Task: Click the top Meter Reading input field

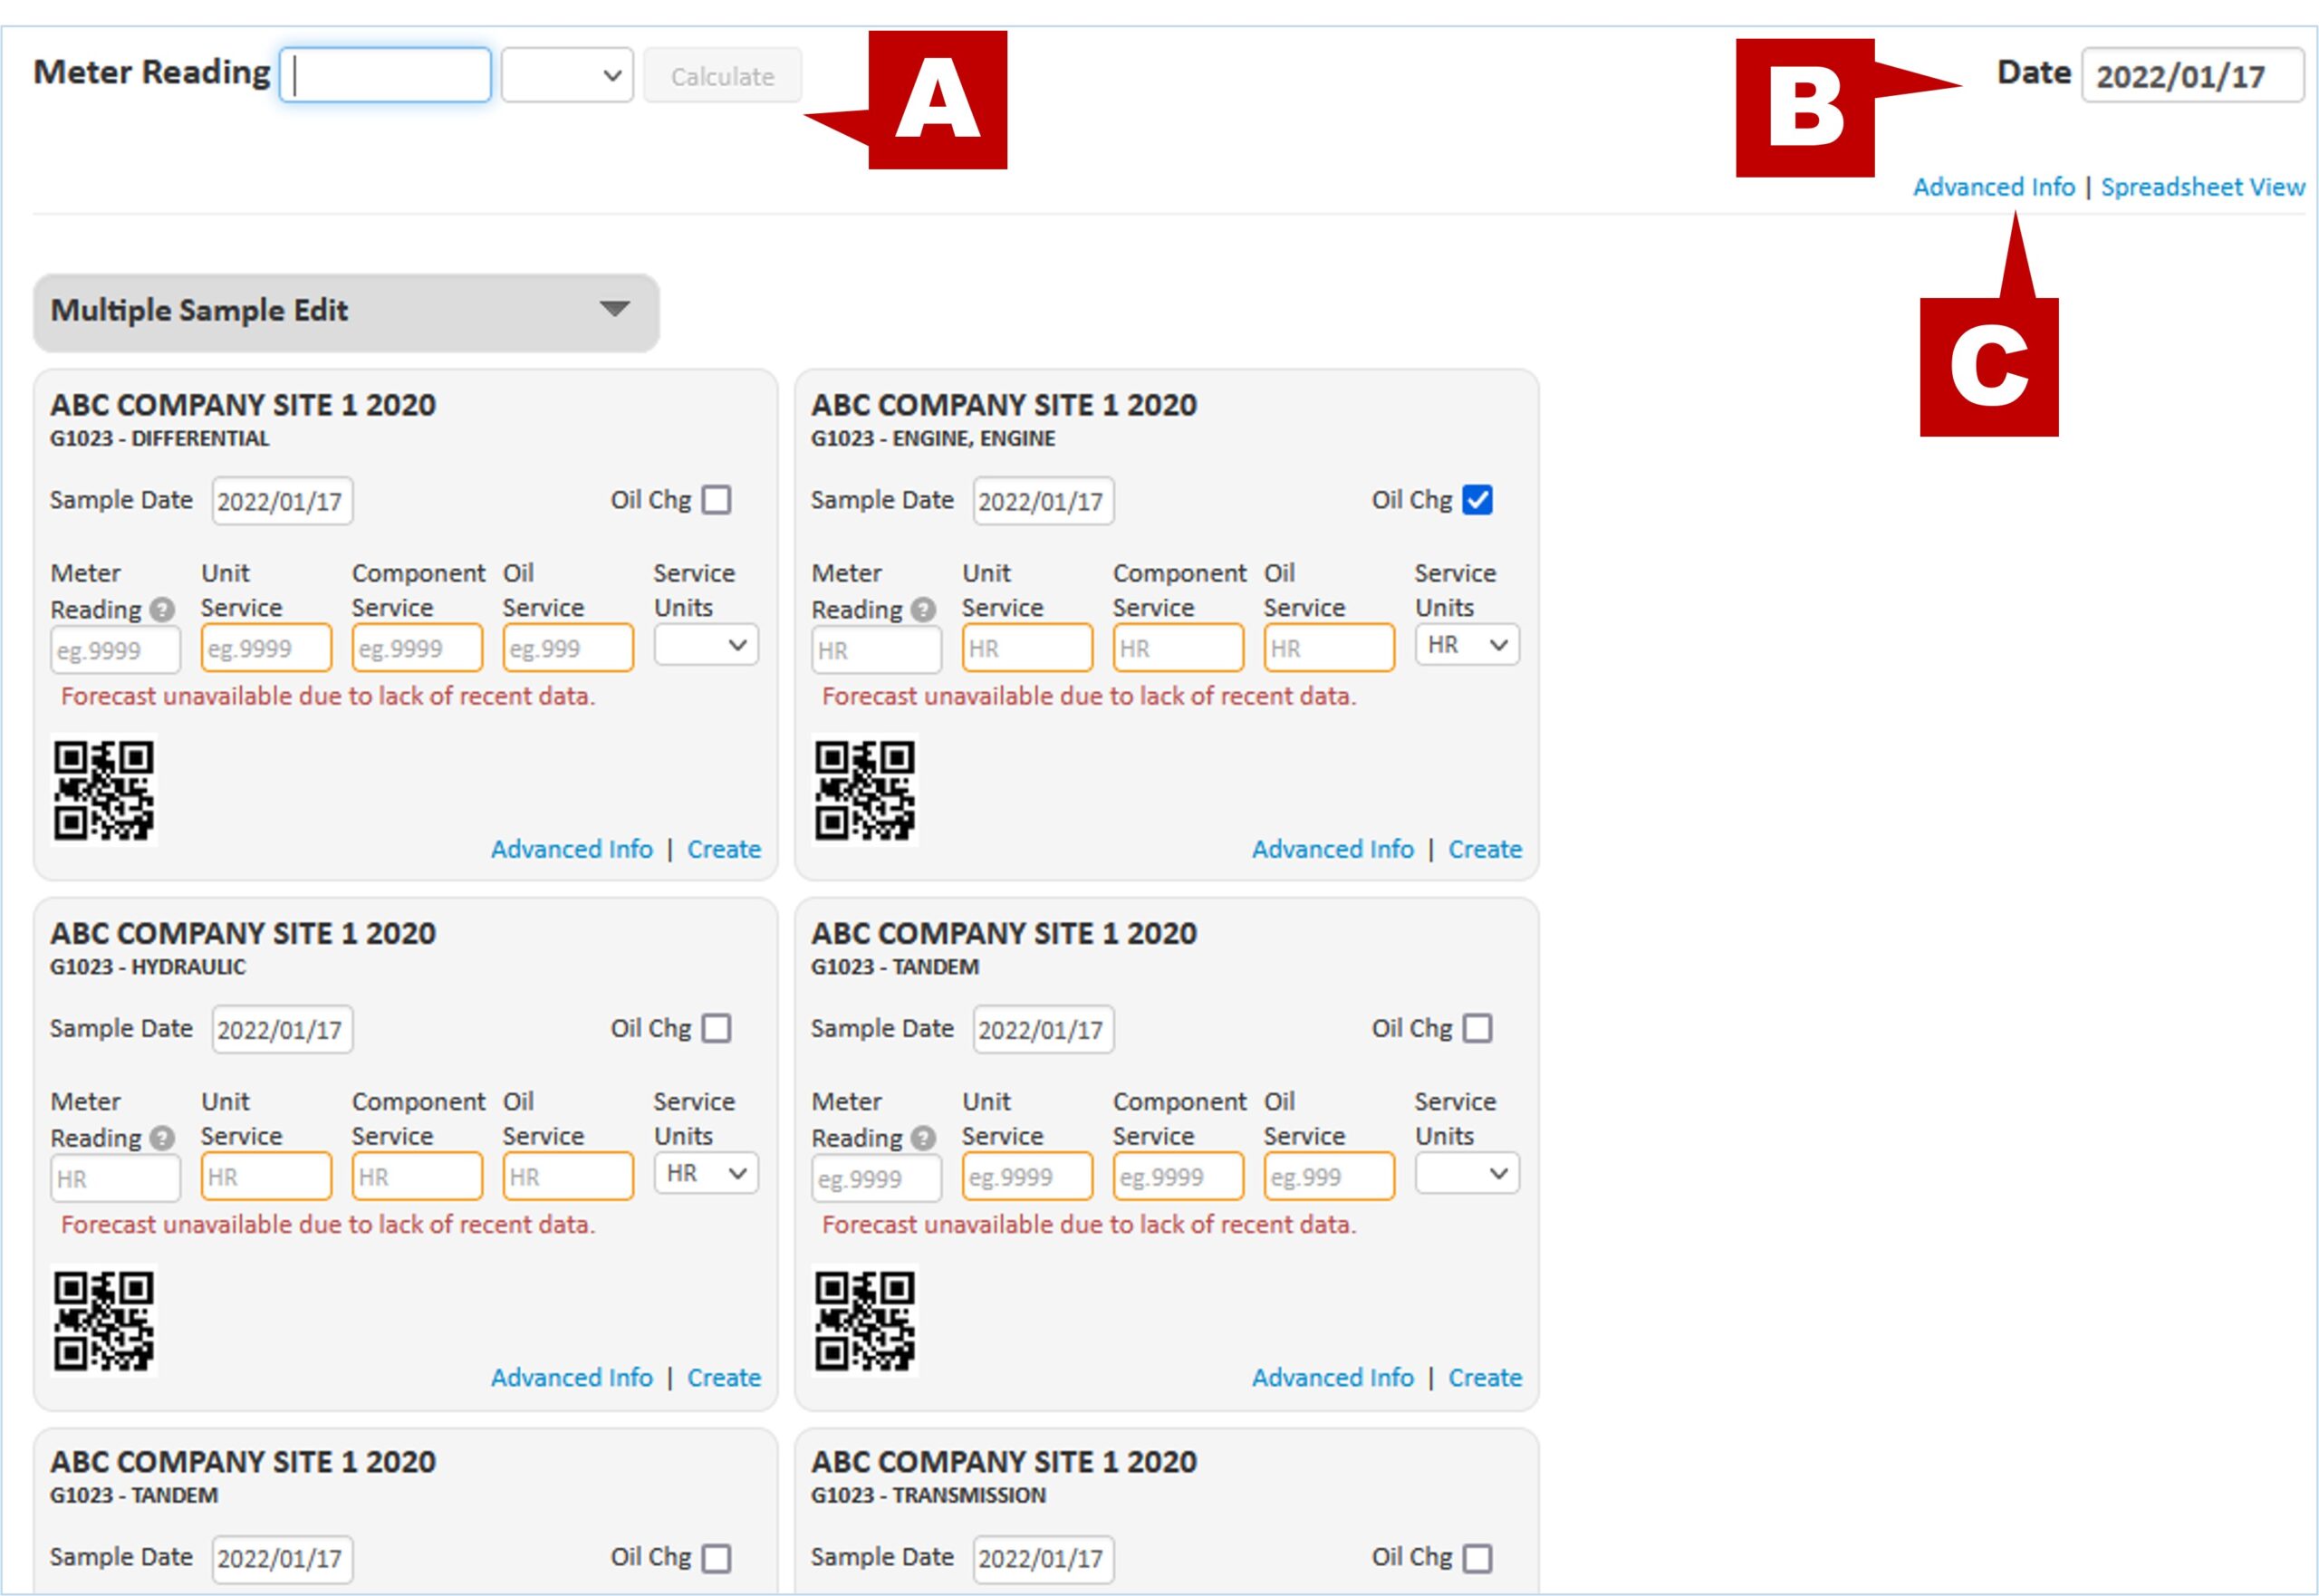Action: pyautogui.click(x=386, y=76)
